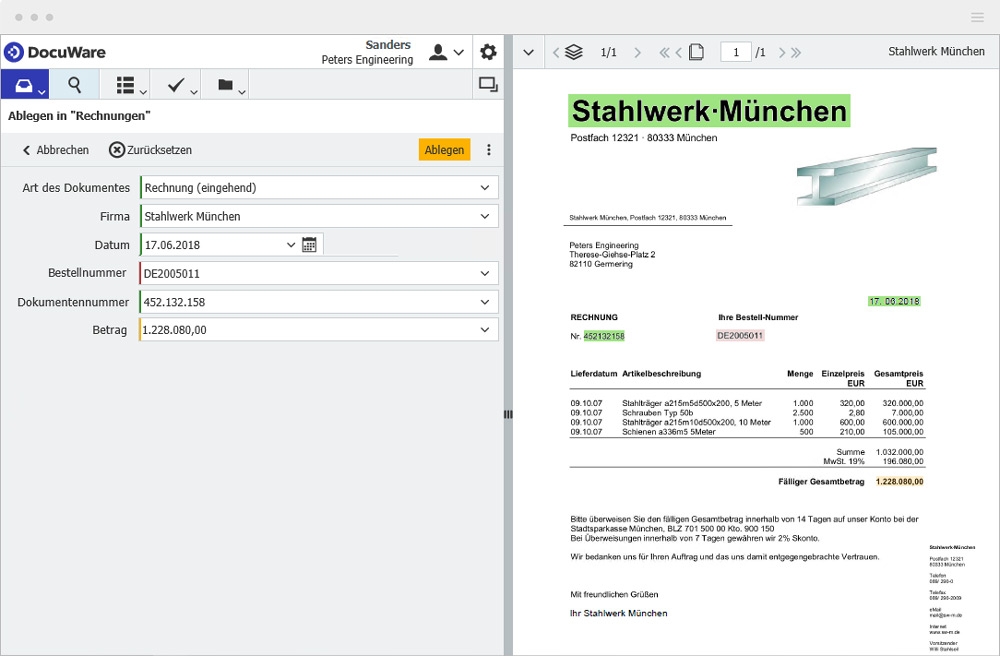Click highlighted Stahlwerk München heading in invoice
Image resolution: width=1000 pixels, height=656 pixels.
tap(709, 111)
